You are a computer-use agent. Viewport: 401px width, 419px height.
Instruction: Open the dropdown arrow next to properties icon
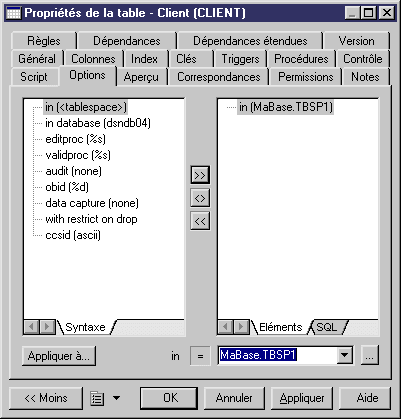click(116, 398)
